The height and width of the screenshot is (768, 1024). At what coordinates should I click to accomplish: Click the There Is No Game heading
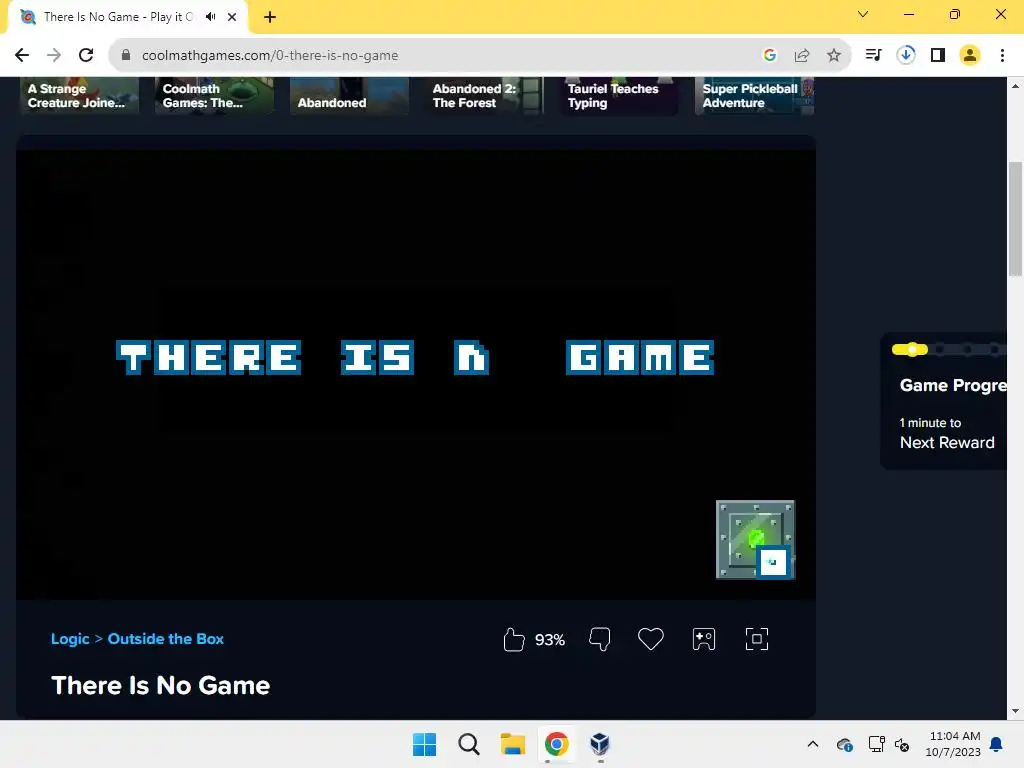[161, 685]
